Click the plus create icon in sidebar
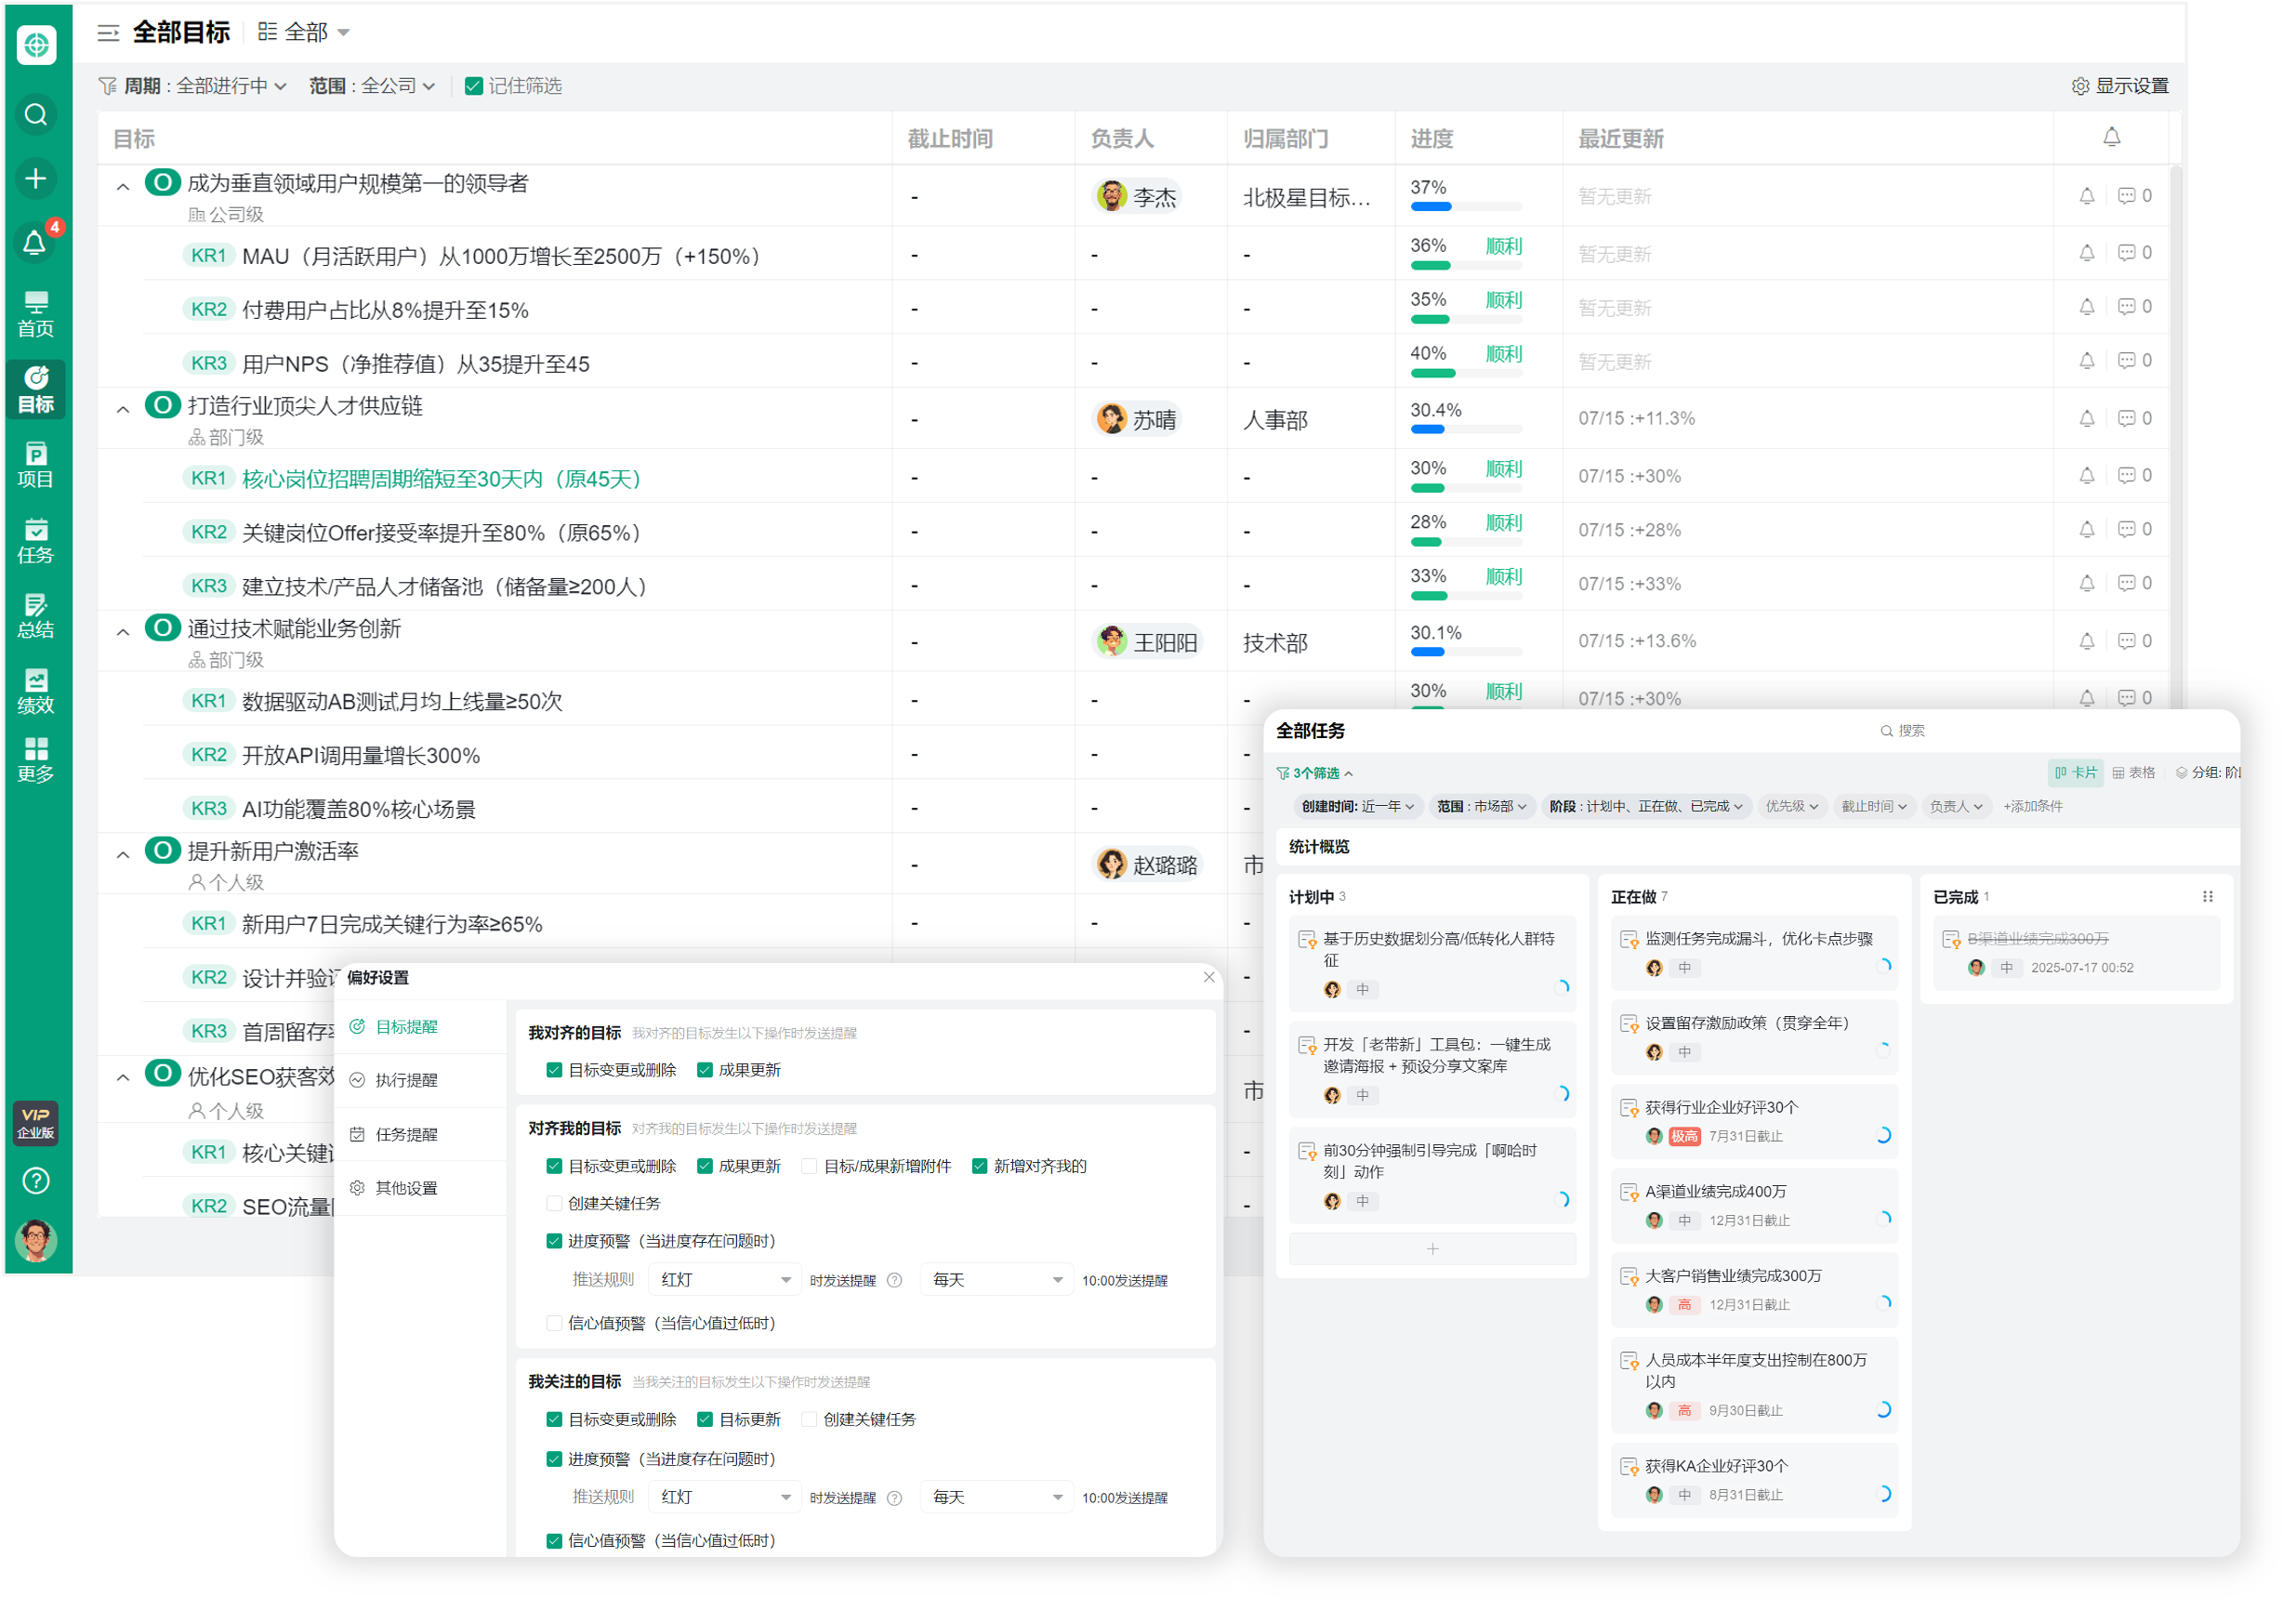Image resolution: width=2296 pixels, height=1610 pixels. click(x=36, y=179)
